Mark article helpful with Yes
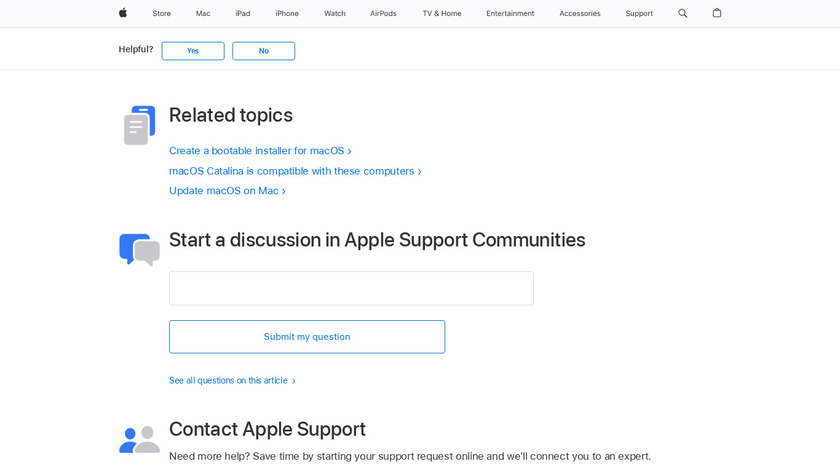This screenshot has height=472, width=840. (x=193, y=51)
